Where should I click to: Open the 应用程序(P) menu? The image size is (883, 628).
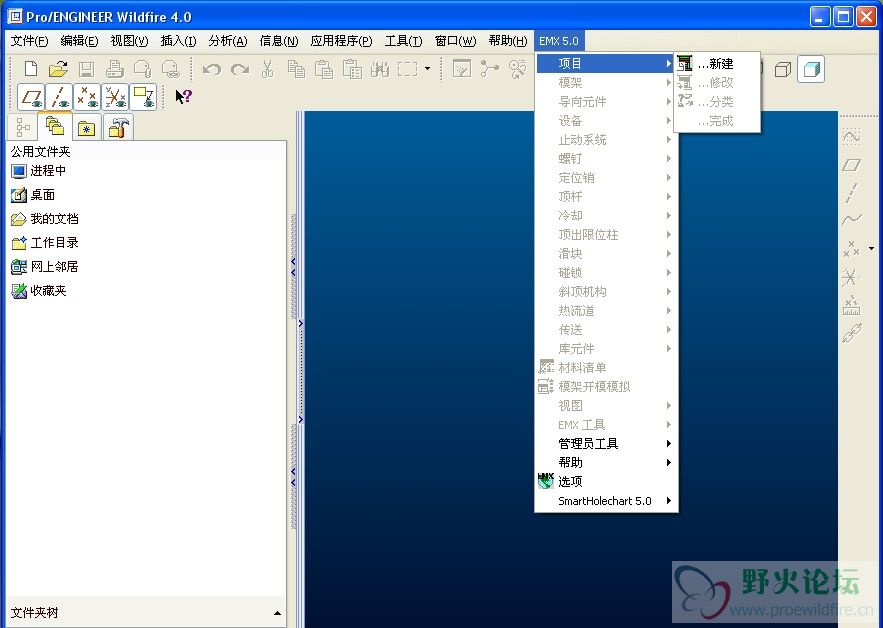click(x=341, y=41)
